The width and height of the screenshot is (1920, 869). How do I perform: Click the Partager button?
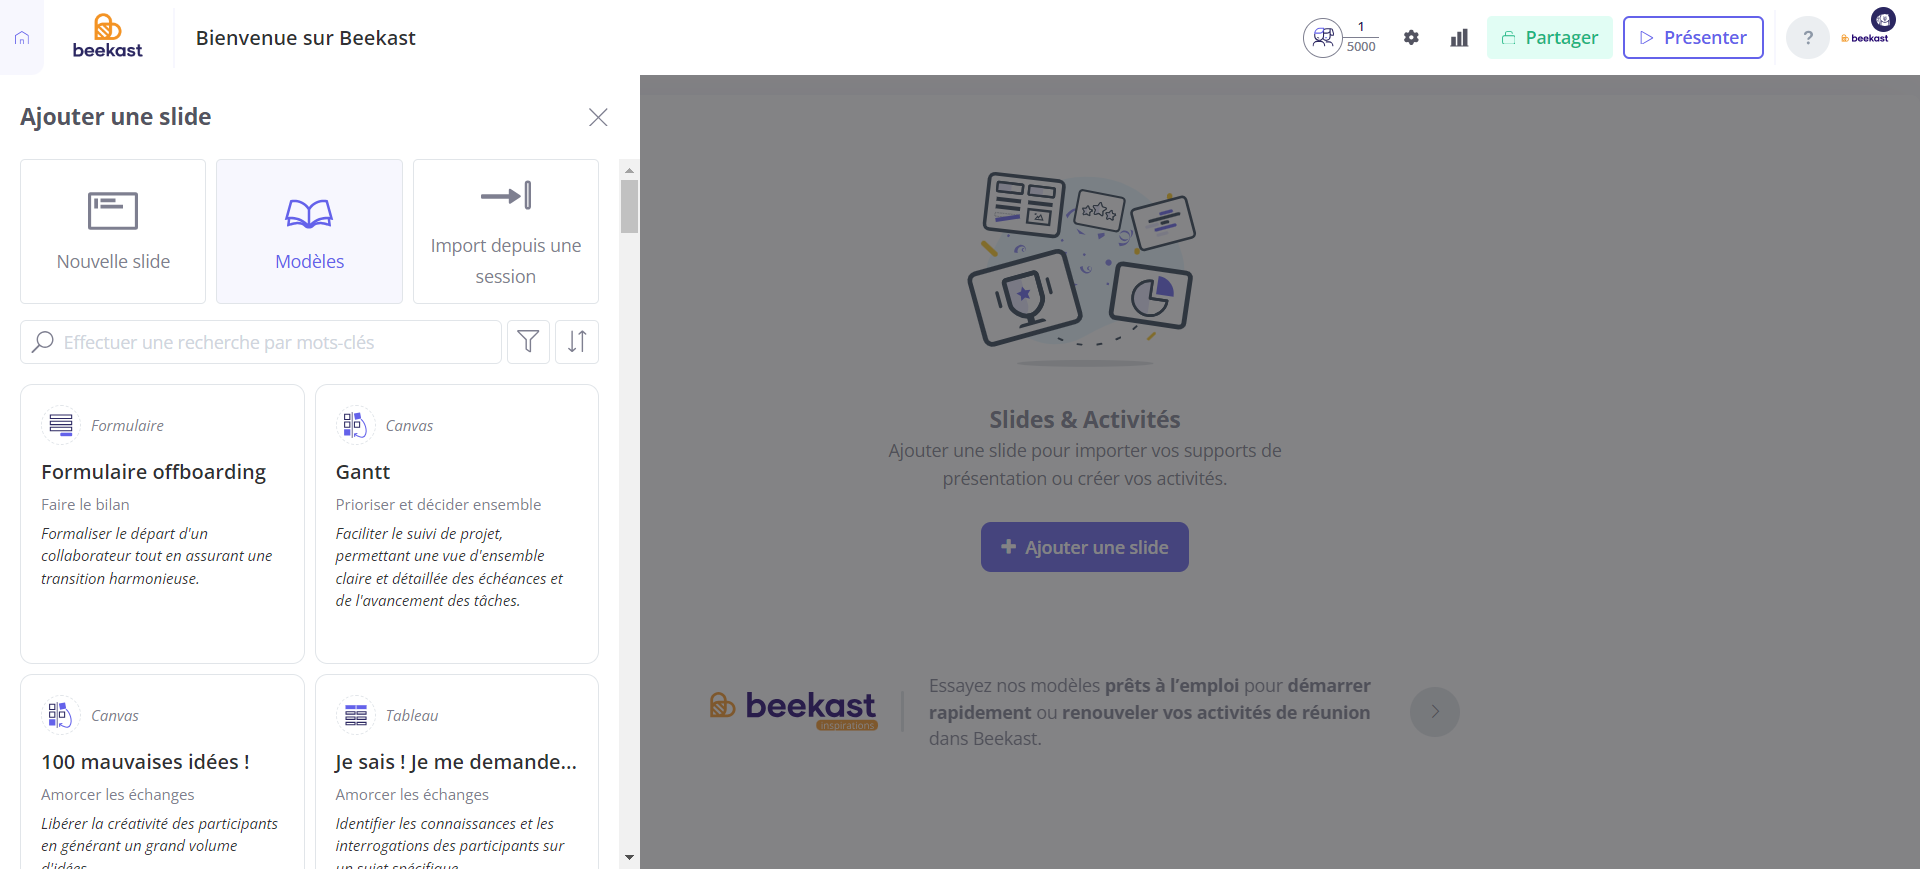click(x=1549, y=38)
